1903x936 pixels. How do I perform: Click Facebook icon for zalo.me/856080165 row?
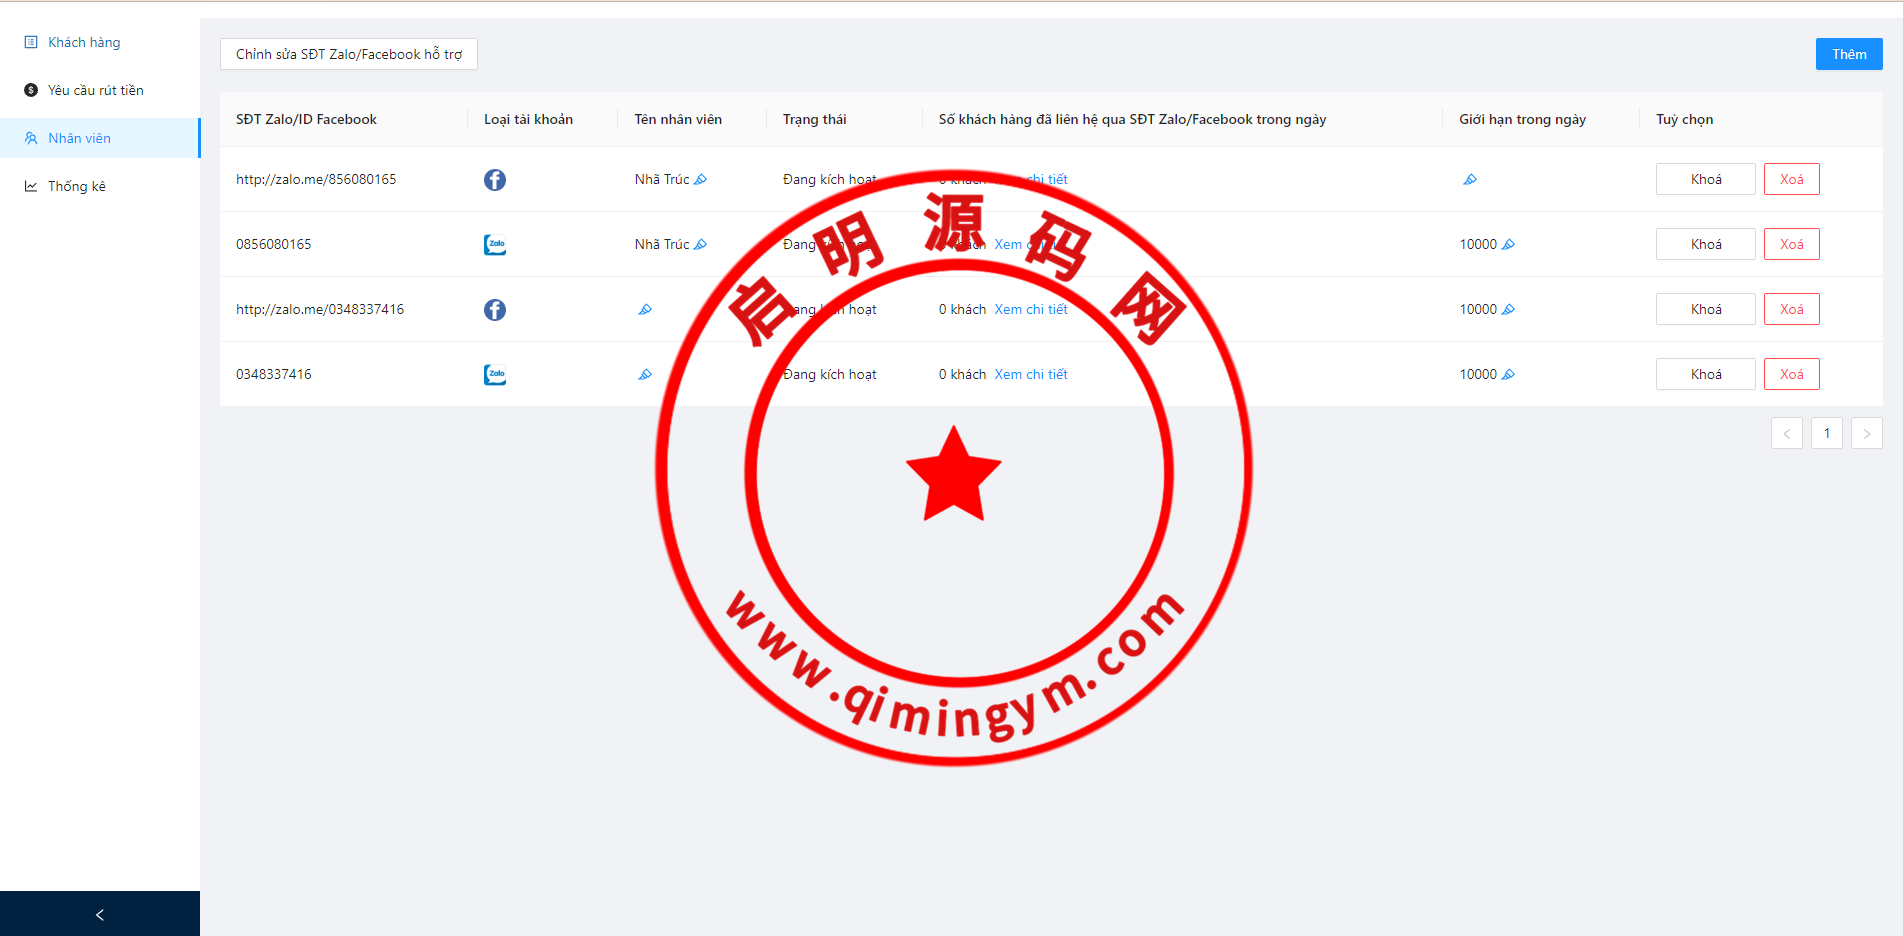tap(495, 180)
